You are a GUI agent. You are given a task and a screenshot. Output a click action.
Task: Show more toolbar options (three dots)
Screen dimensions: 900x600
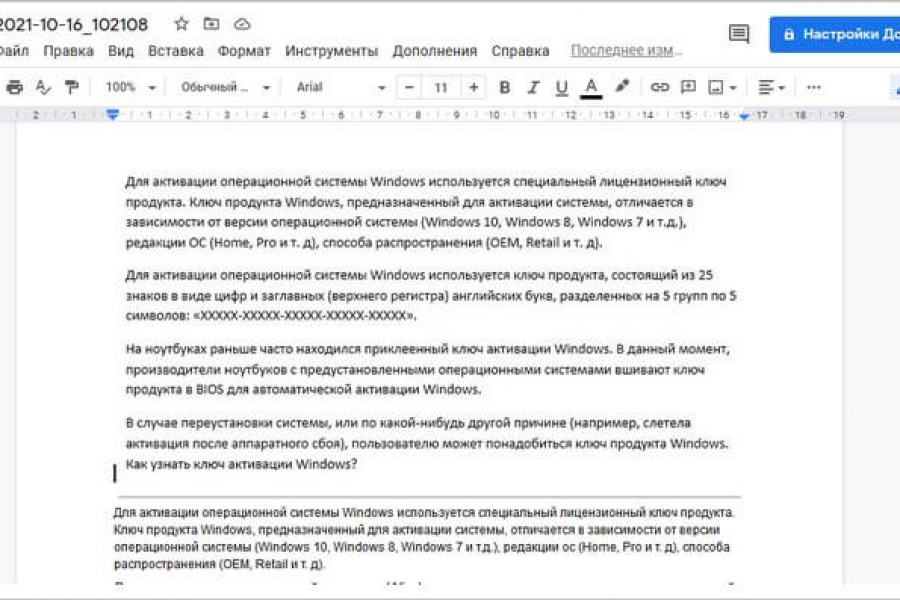[x=814, y=87]
